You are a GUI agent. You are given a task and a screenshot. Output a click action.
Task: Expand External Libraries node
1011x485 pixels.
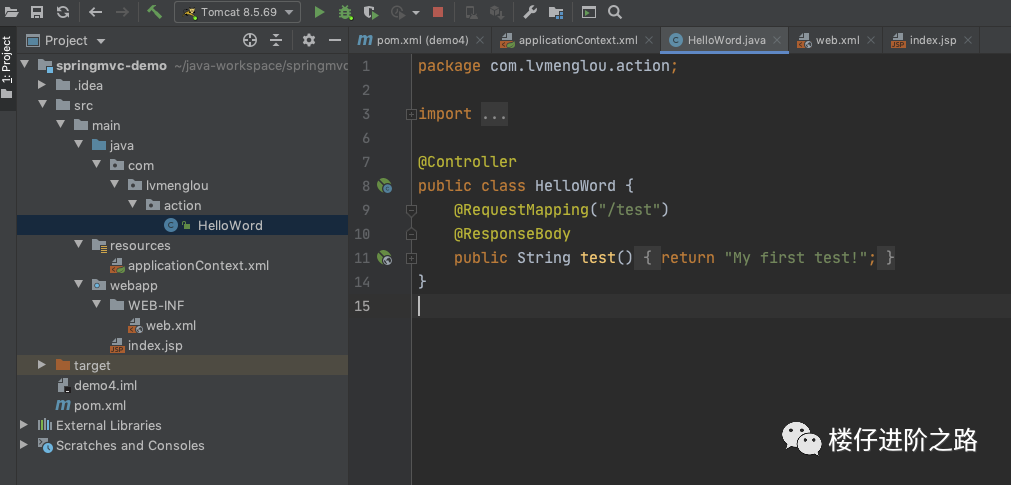24,425
